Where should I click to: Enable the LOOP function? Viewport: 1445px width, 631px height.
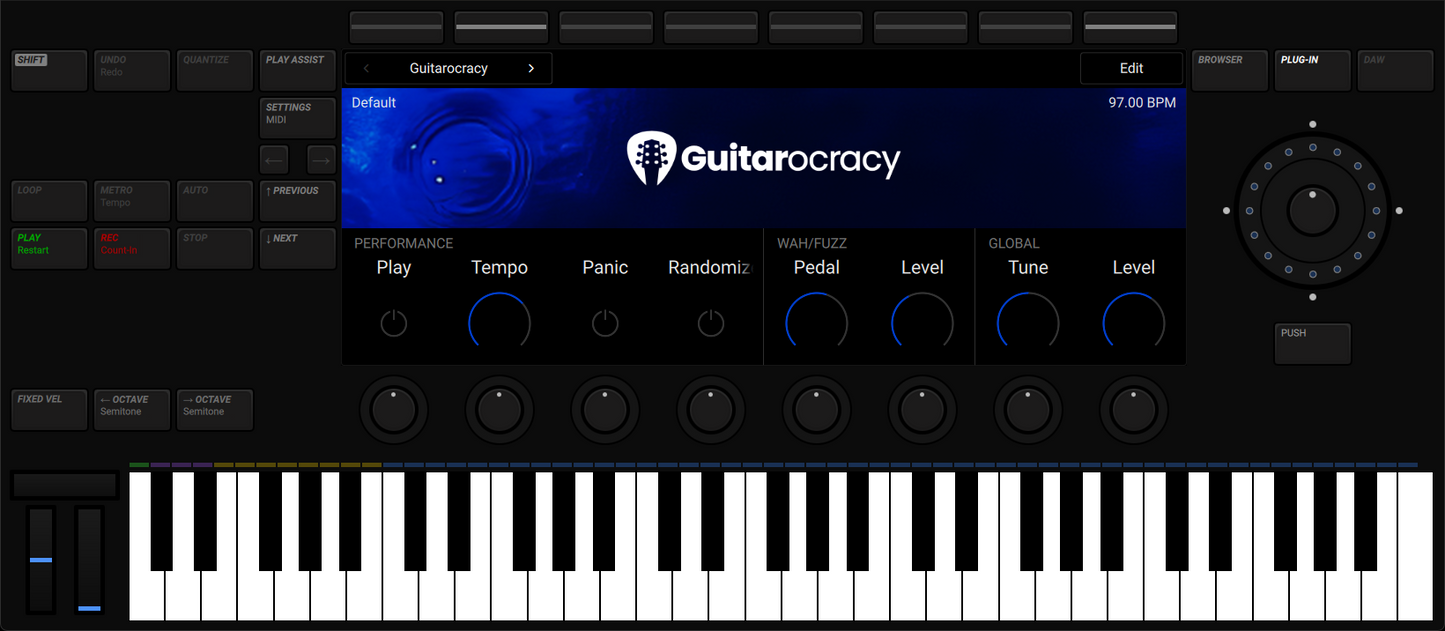click(48, 200)
